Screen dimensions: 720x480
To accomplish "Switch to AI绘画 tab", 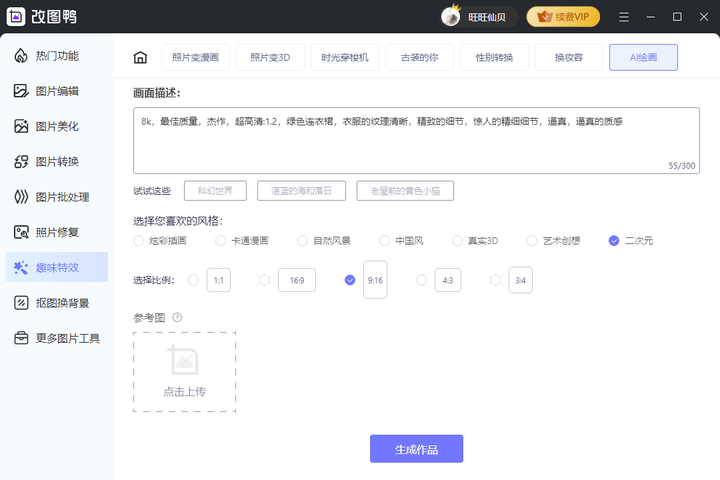I will point(643,57).
